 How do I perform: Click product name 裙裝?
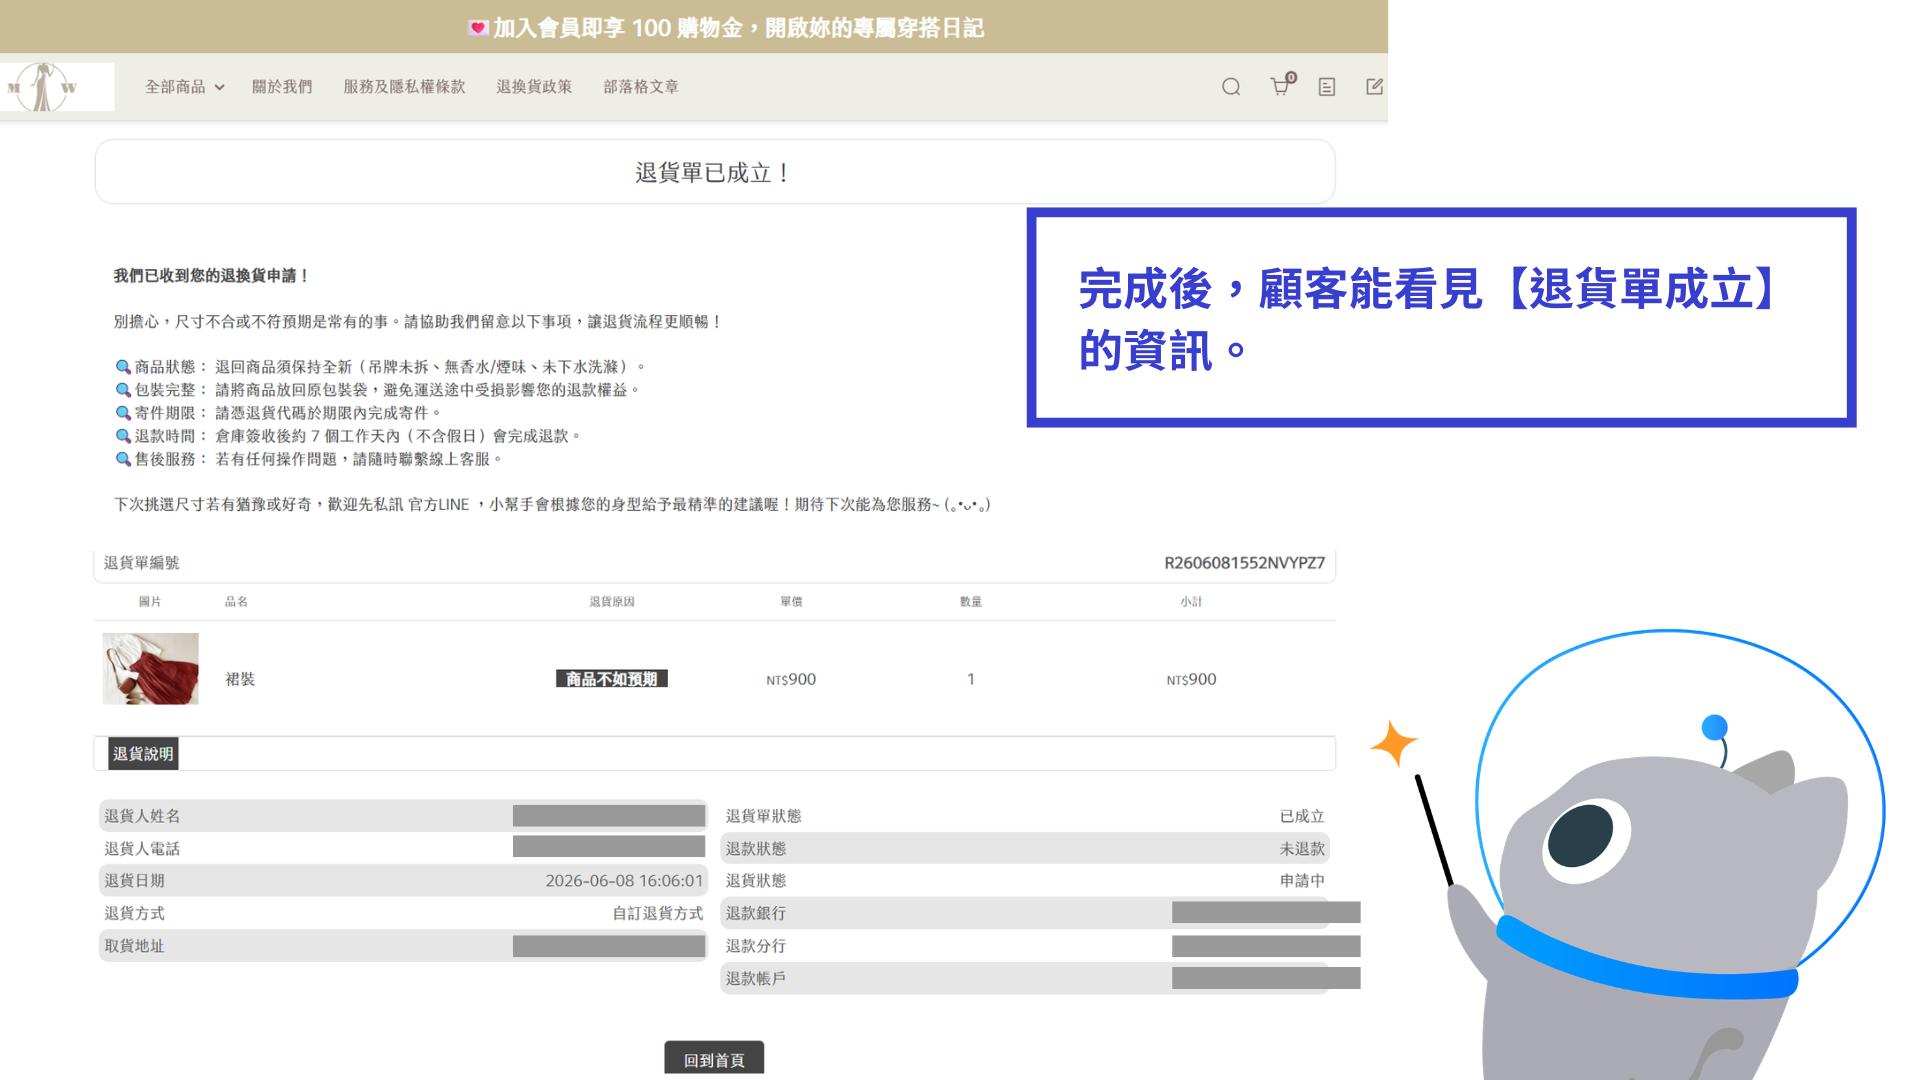(x=240, y=679)
